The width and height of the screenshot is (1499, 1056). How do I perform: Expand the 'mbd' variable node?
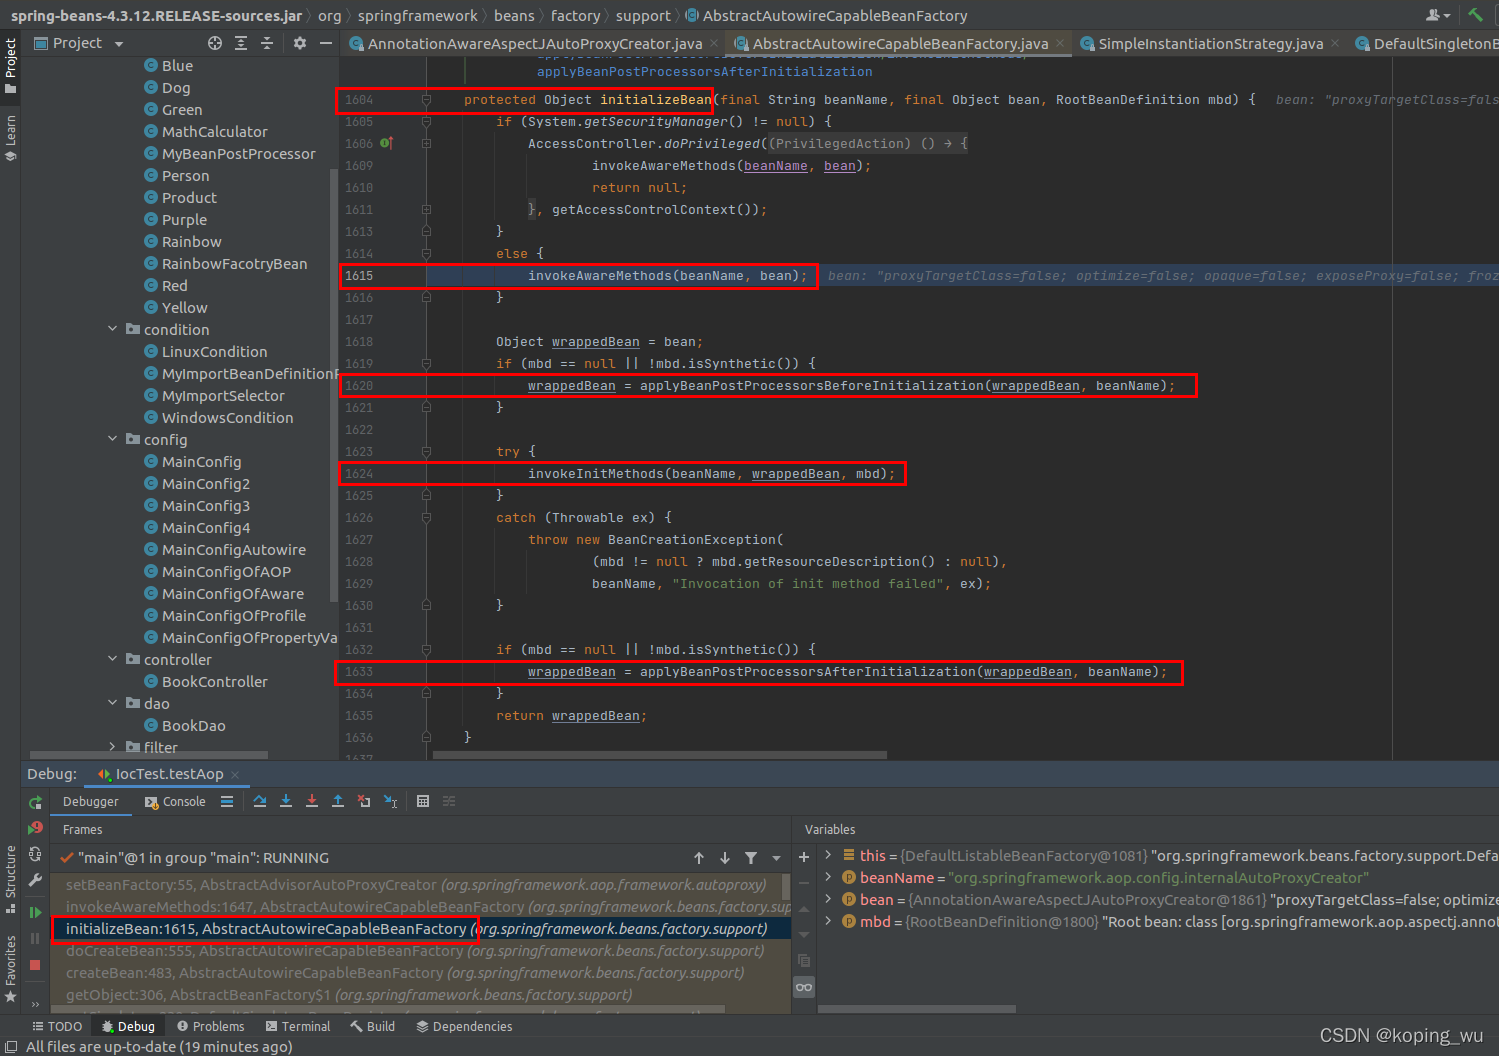point(828,921)
